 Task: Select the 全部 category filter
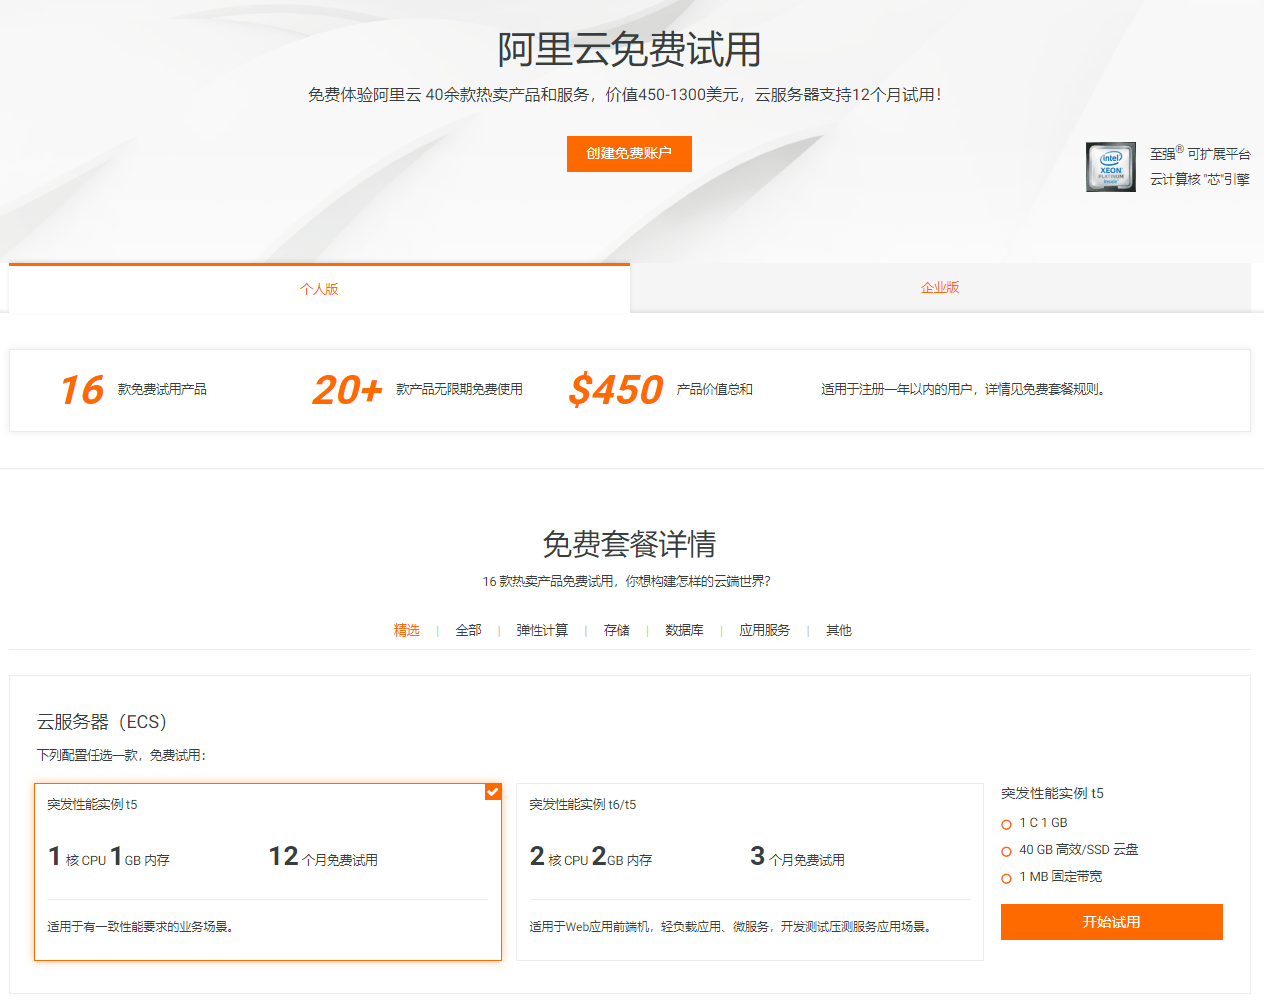468,630
